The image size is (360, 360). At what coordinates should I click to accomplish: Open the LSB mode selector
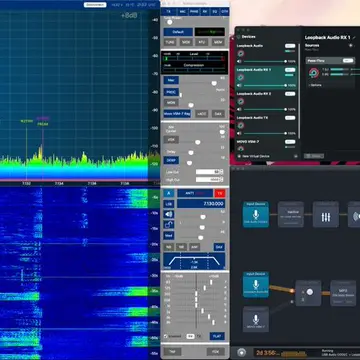click(x=169, y=204)
